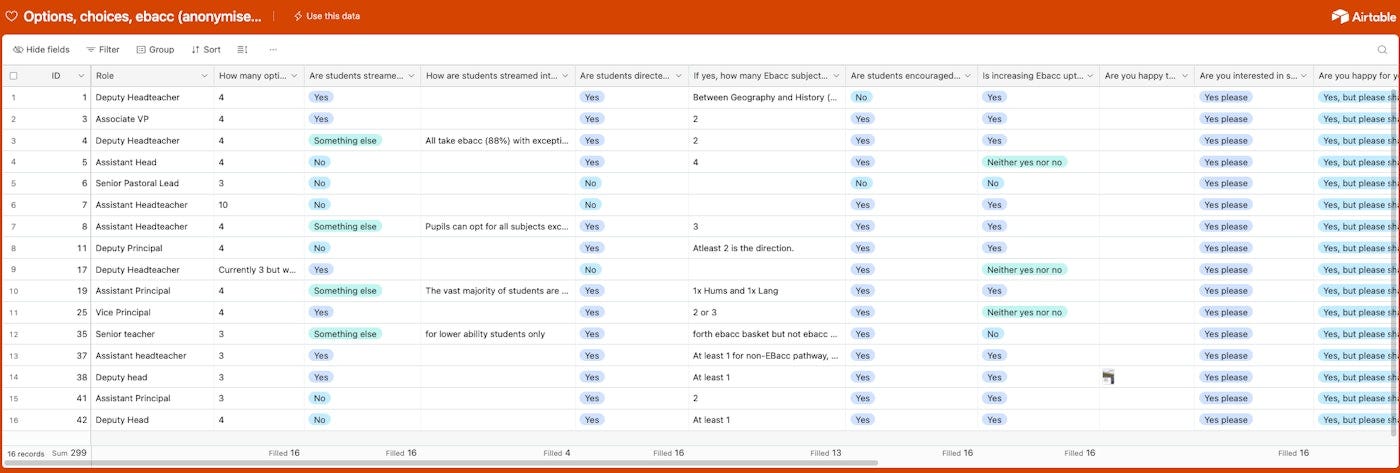Click the attachment thumbnail in row 14
The image size is (1400, 473).
pyautogui.click(x=1108, y=377)
